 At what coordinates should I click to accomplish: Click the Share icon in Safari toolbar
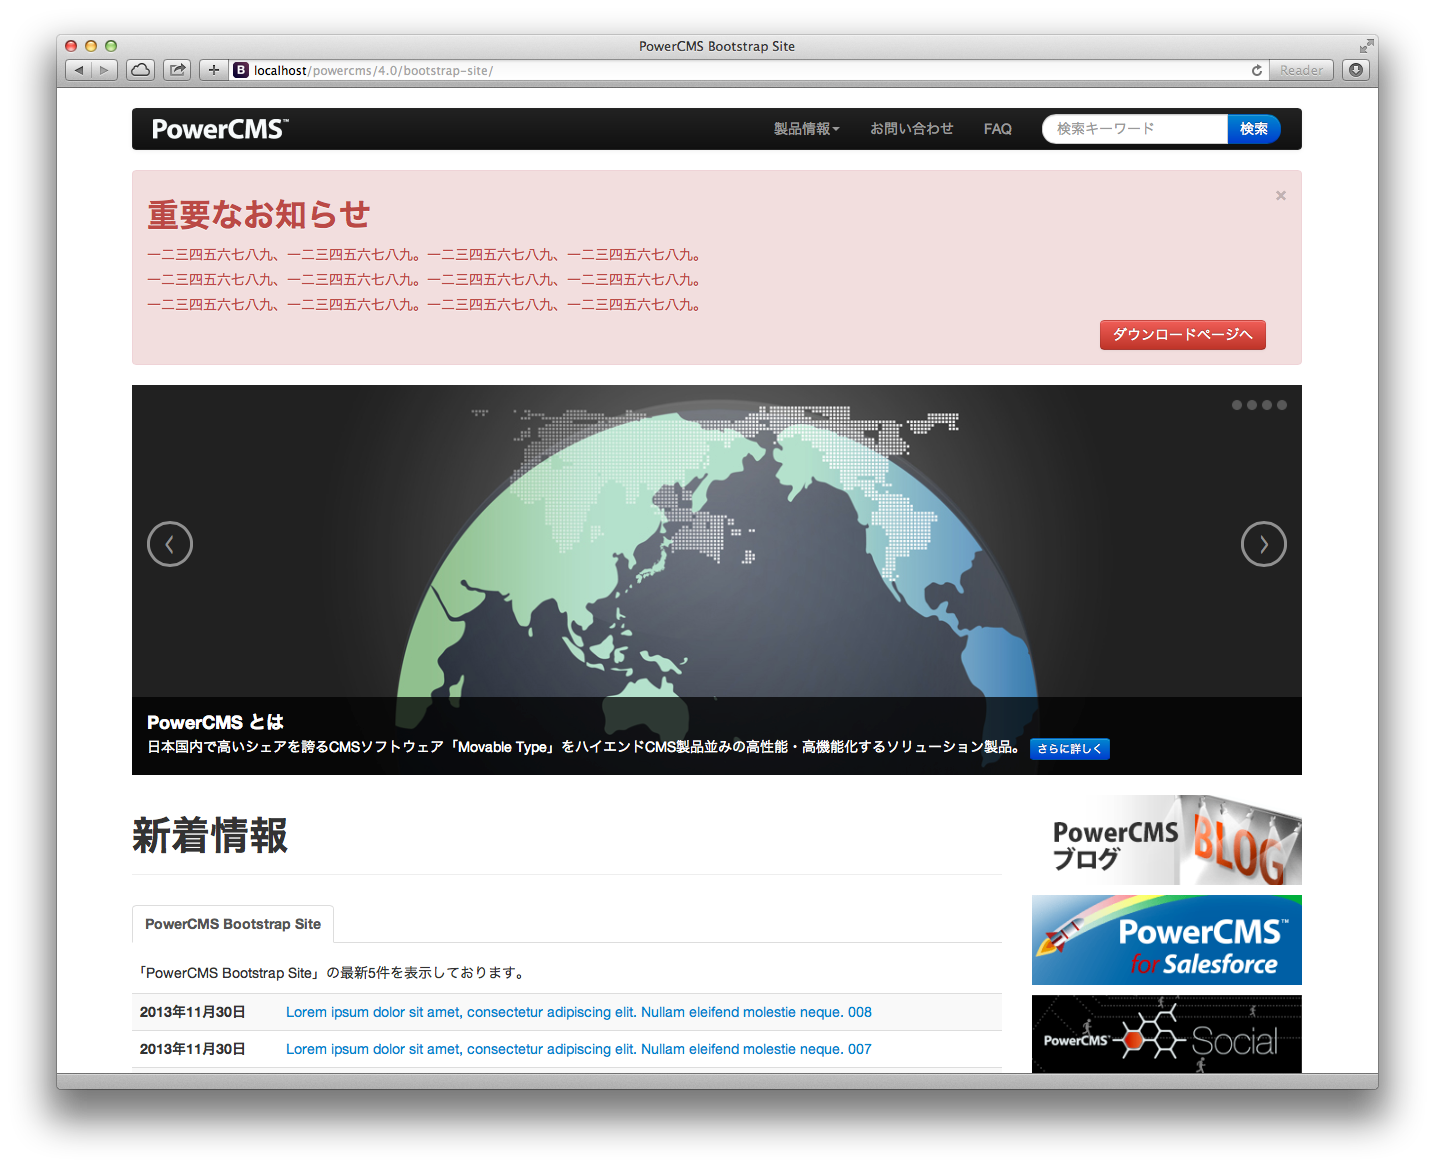(177, 70)
